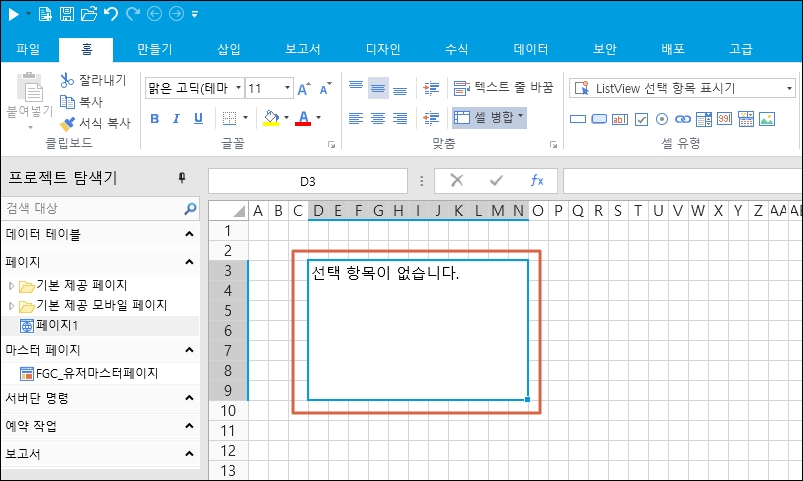Screen dimensions: 803x481
Task: Click the fx formula icon
Action: click(537, 180)
